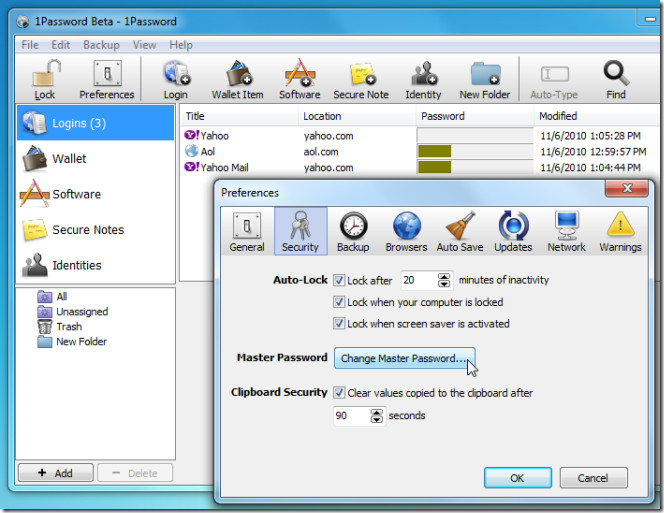The width and height of the screenshot is (664, 513).
Task: Open the Network preferences tab
Action: pyautogui.click(x=567, y=231)
